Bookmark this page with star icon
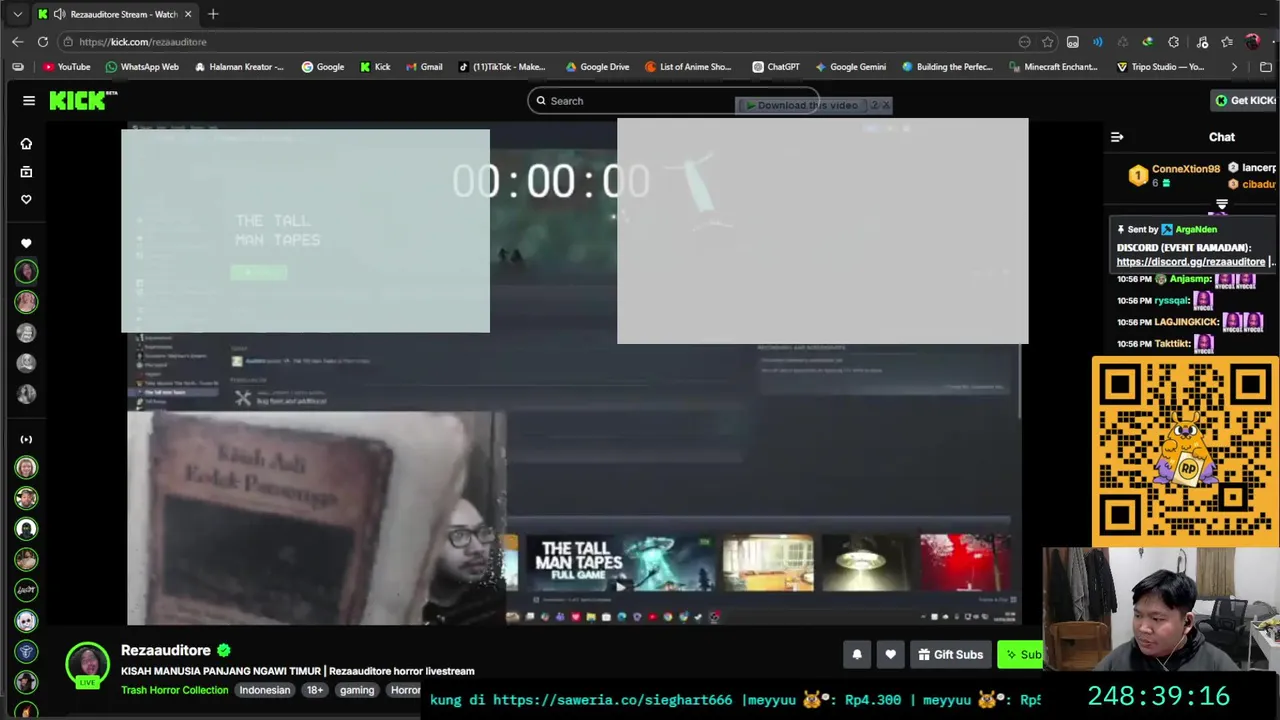Viewport: 1280px width, 720px height. click(1047, 42)
